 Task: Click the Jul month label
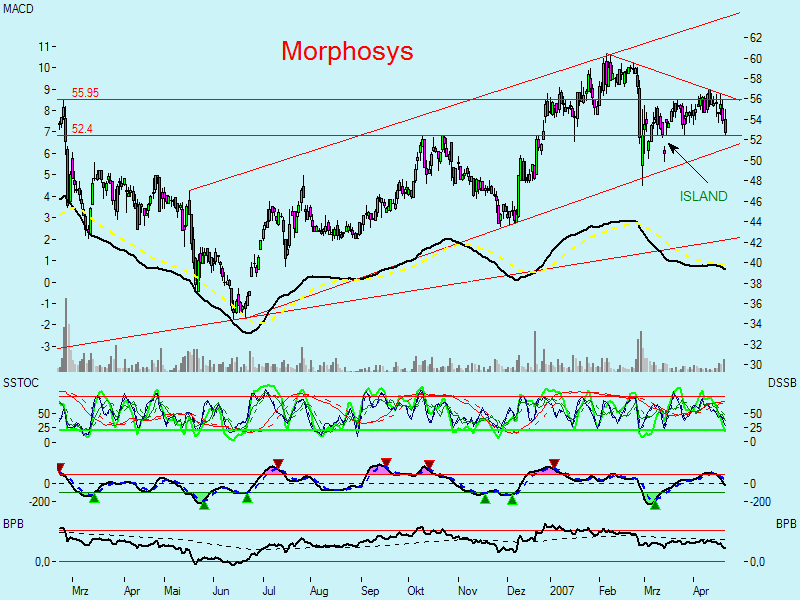269,591
